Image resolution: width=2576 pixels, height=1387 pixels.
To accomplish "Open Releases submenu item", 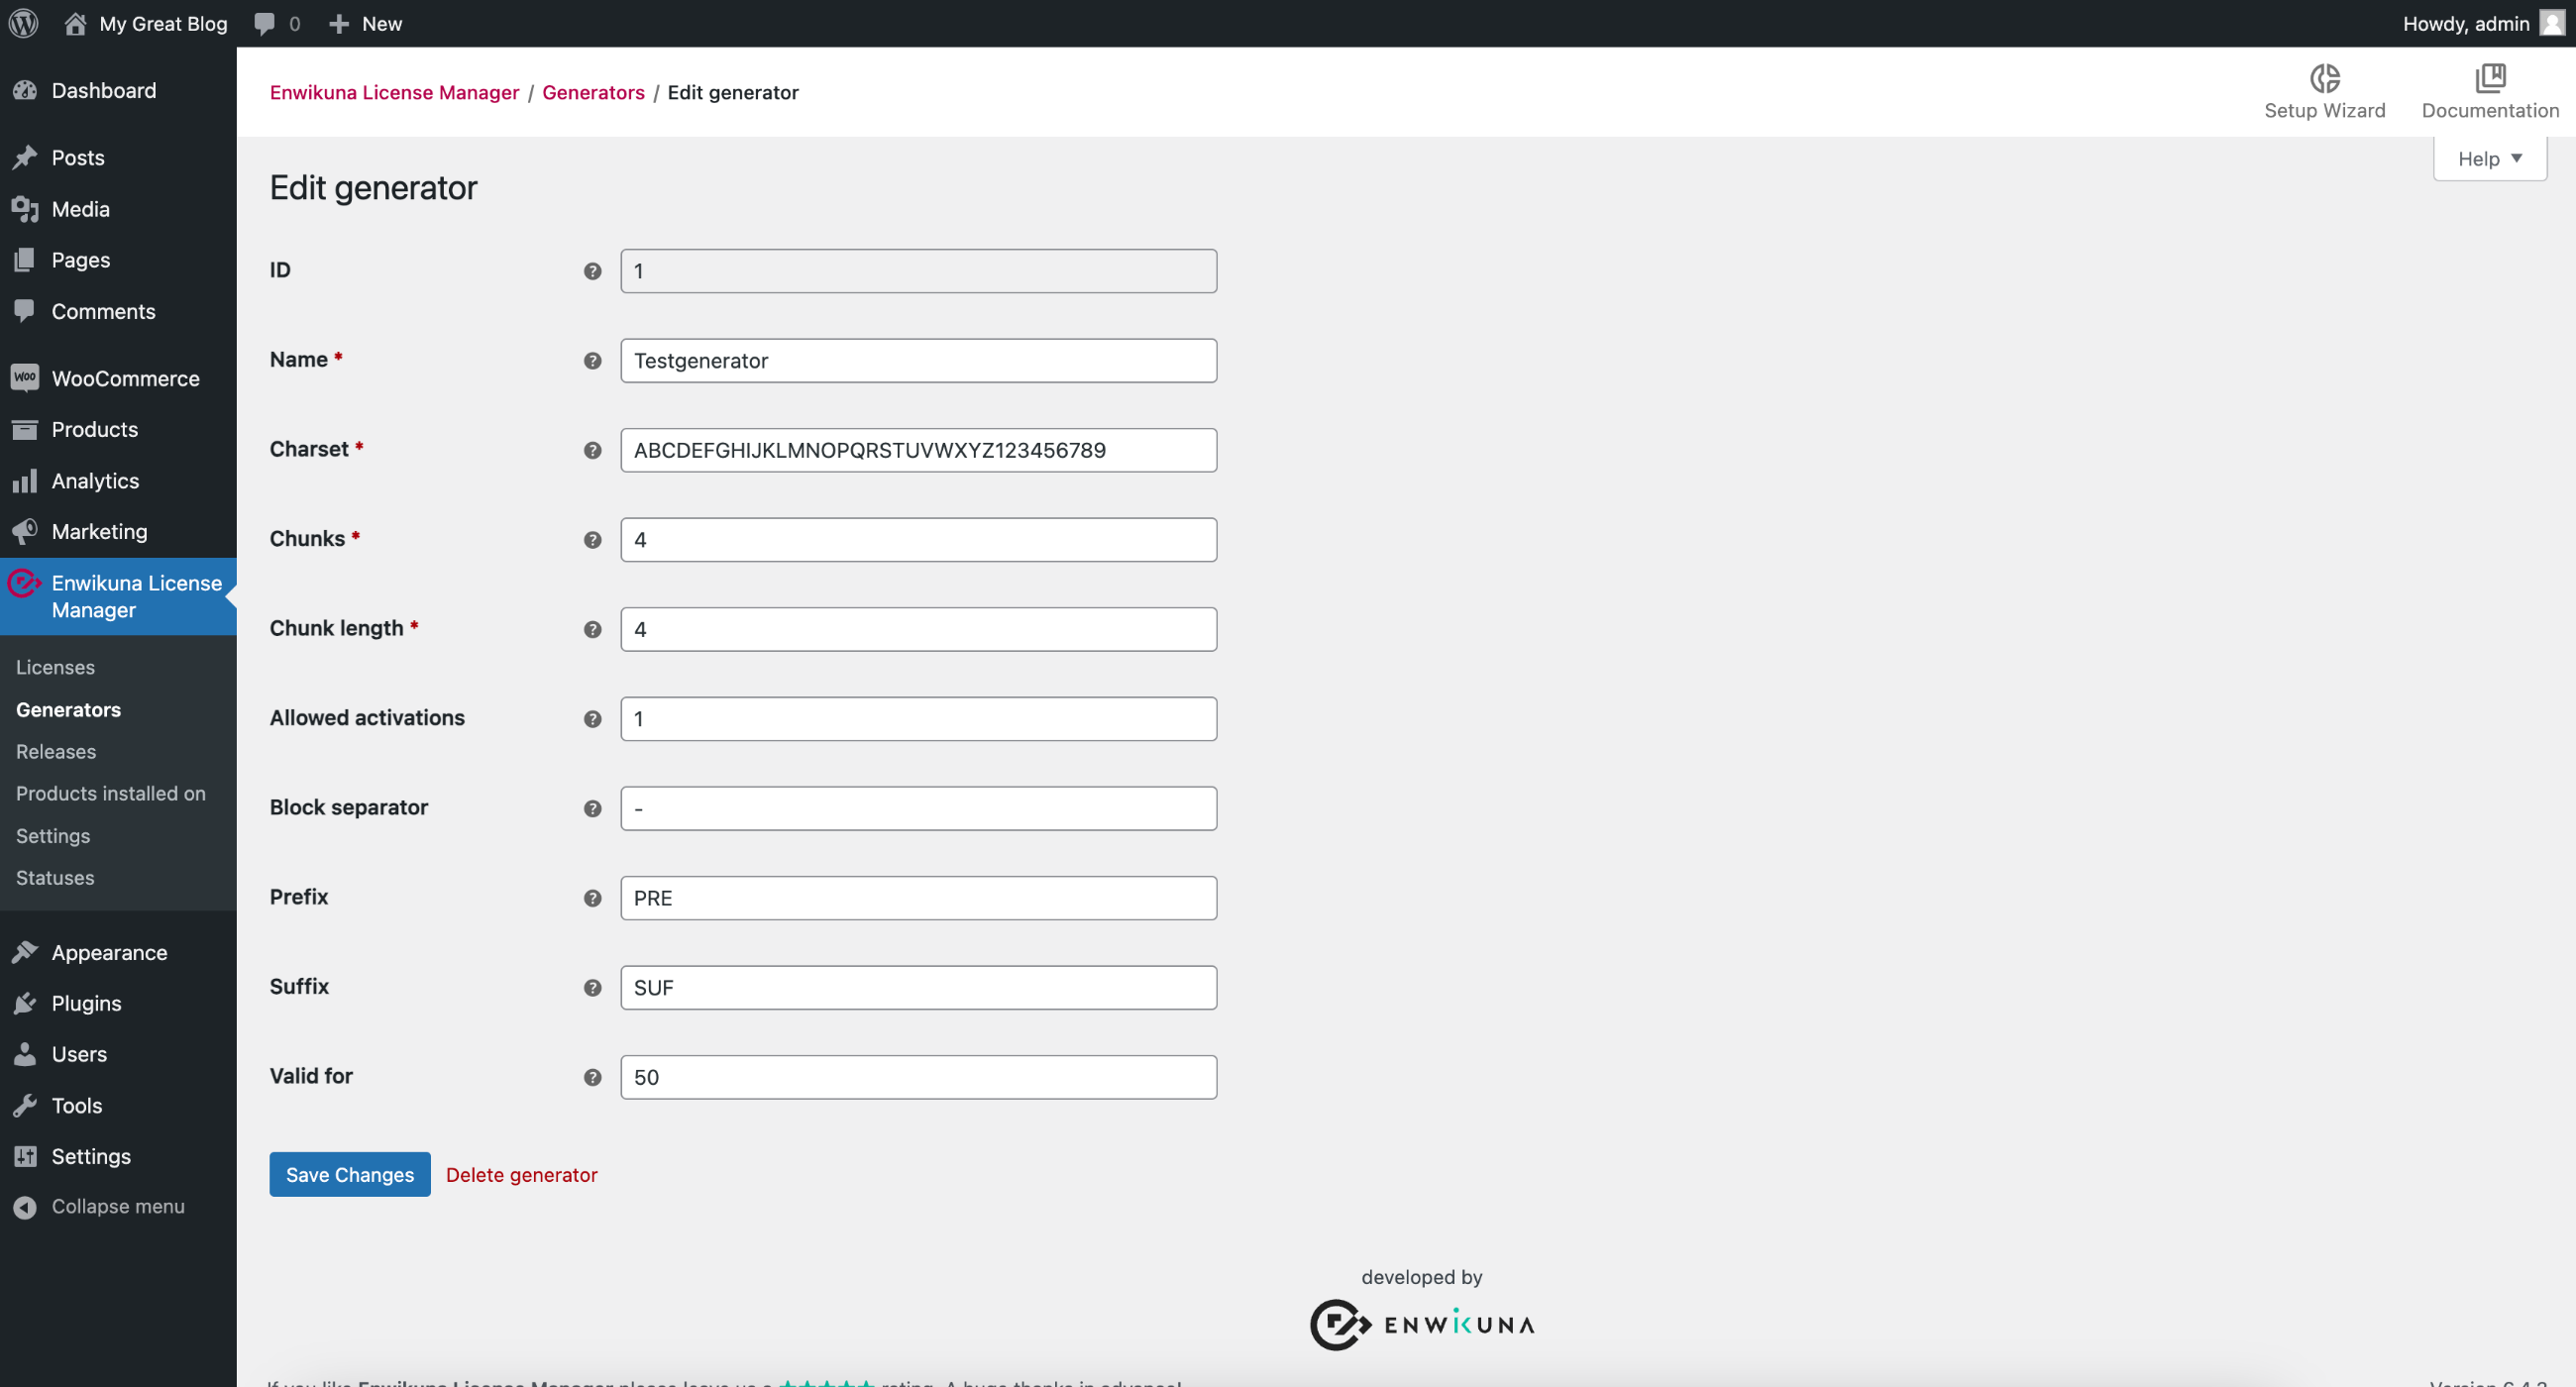I will [x=56, y=751].
